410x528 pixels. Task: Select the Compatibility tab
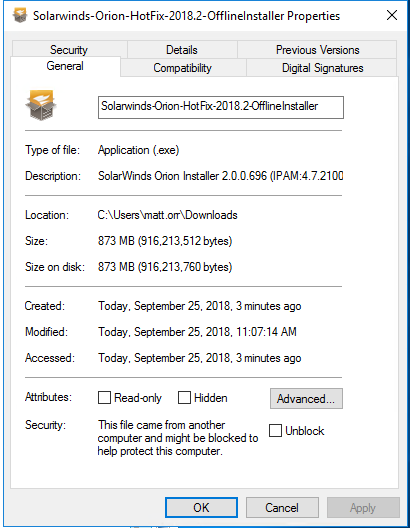point(182,68)
